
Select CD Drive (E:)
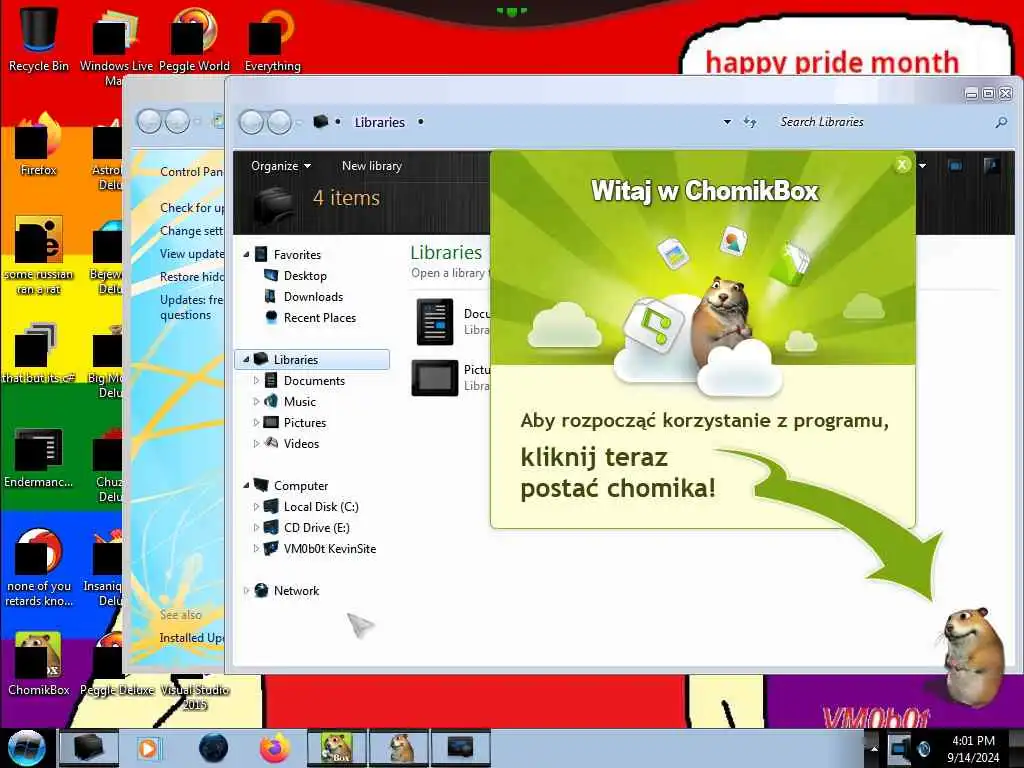point(316,528)
